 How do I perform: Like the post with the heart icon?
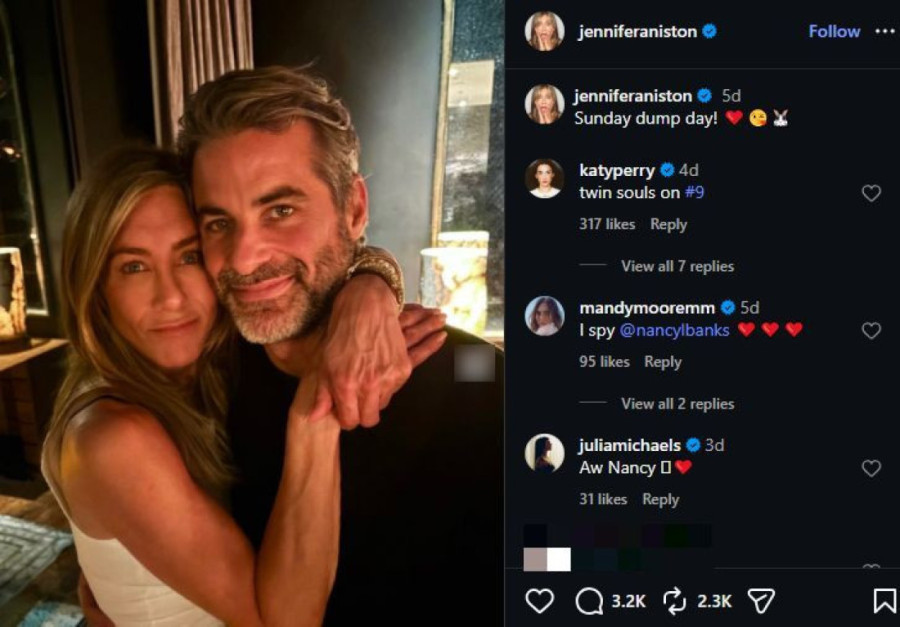(539, 600)
